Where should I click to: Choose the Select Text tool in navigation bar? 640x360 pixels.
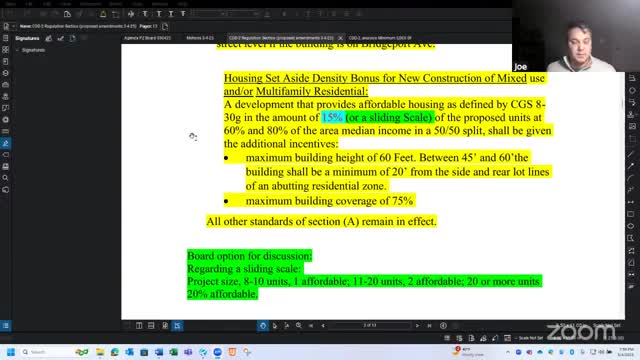[287, 326]
